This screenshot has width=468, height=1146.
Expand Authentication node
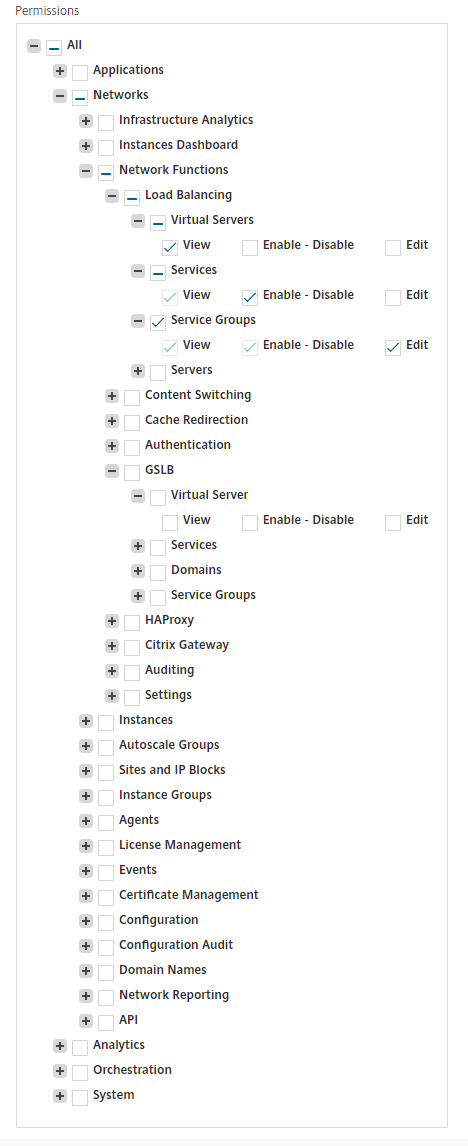pos(112,446)
